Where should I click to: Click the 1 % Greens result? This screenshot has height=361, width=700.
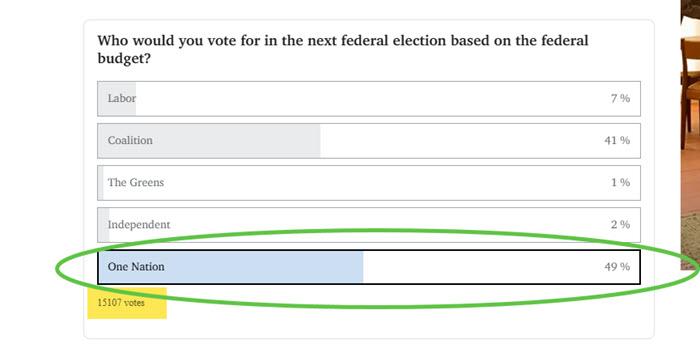tap(621, 183)
